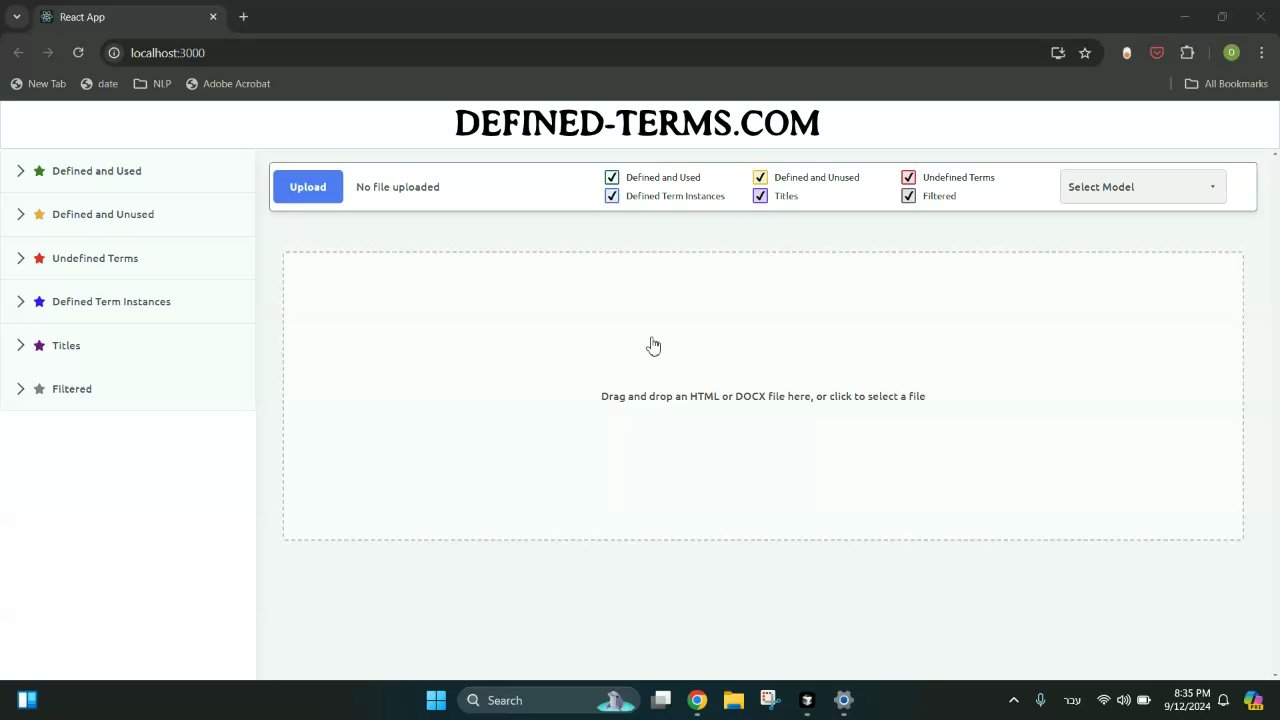
Task: Reload the page
Action: pos(78,53)
